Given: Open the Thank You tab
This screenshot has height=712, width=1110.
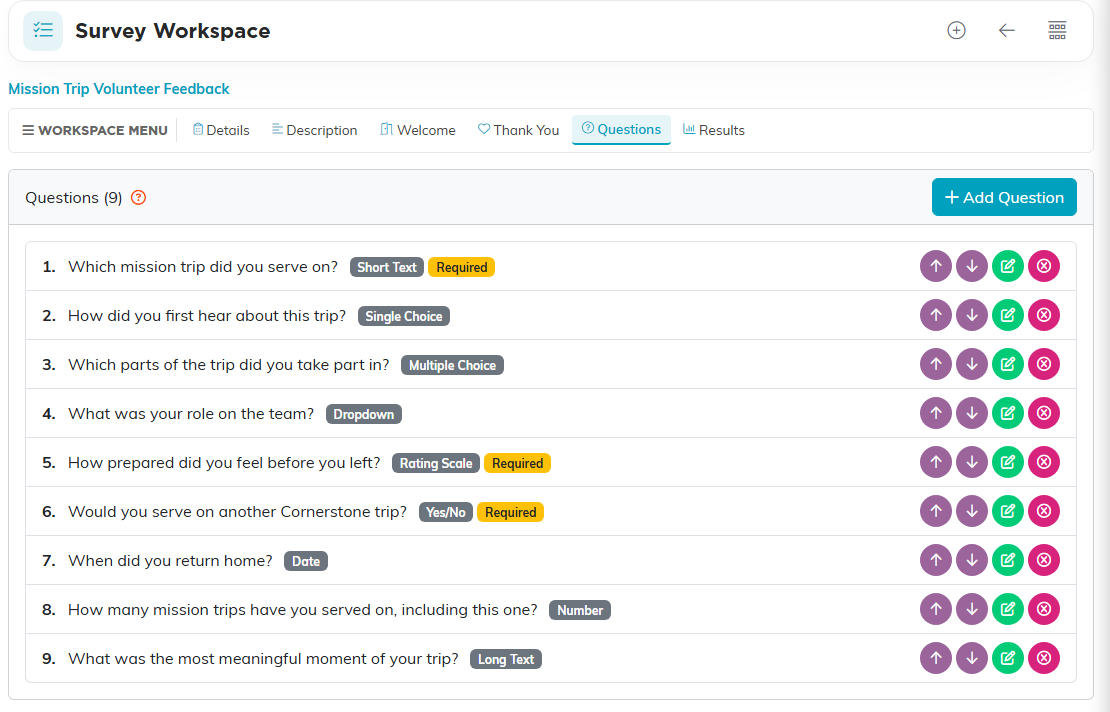Looking at the screenshot, I should [518, 130].
